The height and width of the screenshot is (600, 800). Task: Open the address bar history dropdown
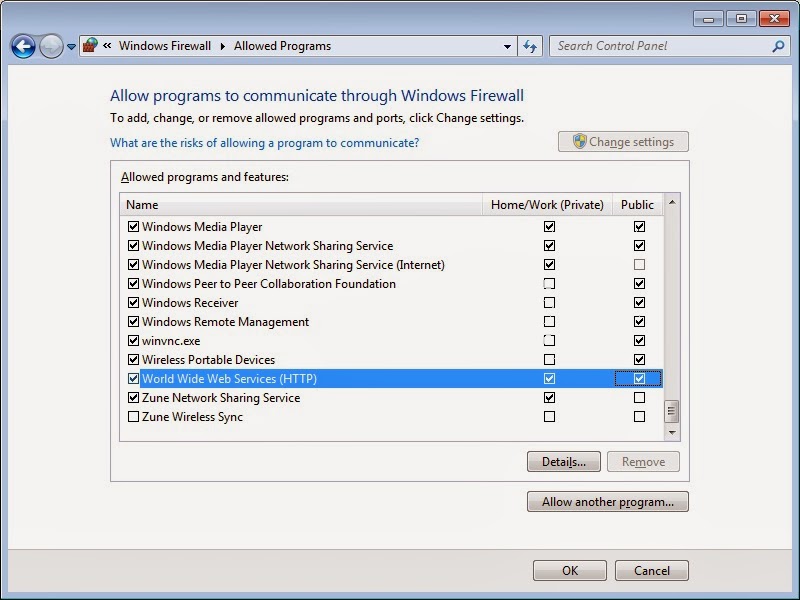(507, 46)
